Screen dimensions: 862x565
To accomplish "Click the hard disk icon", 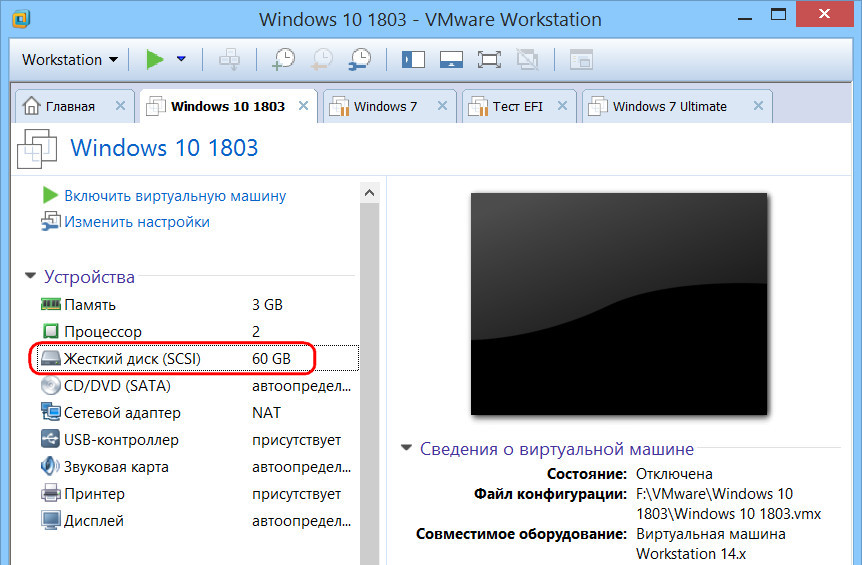I will (51, 358).
